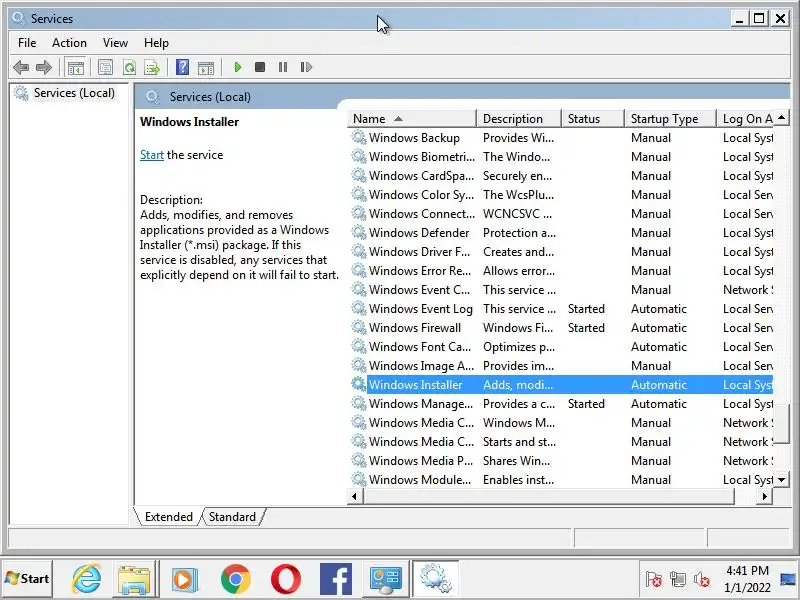Click the Stop Service square icon

(x=260, y=67)
